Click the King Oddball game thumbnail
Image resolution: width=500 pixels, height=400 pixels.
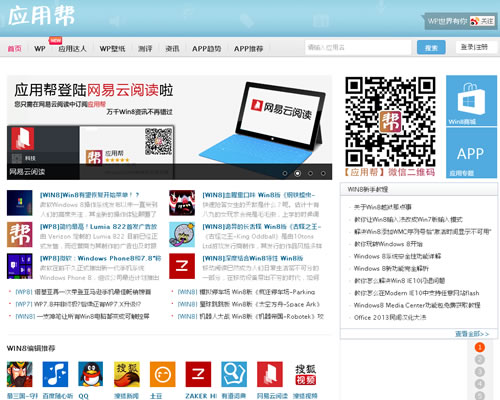pyautogui.click(x=182, y=234)
